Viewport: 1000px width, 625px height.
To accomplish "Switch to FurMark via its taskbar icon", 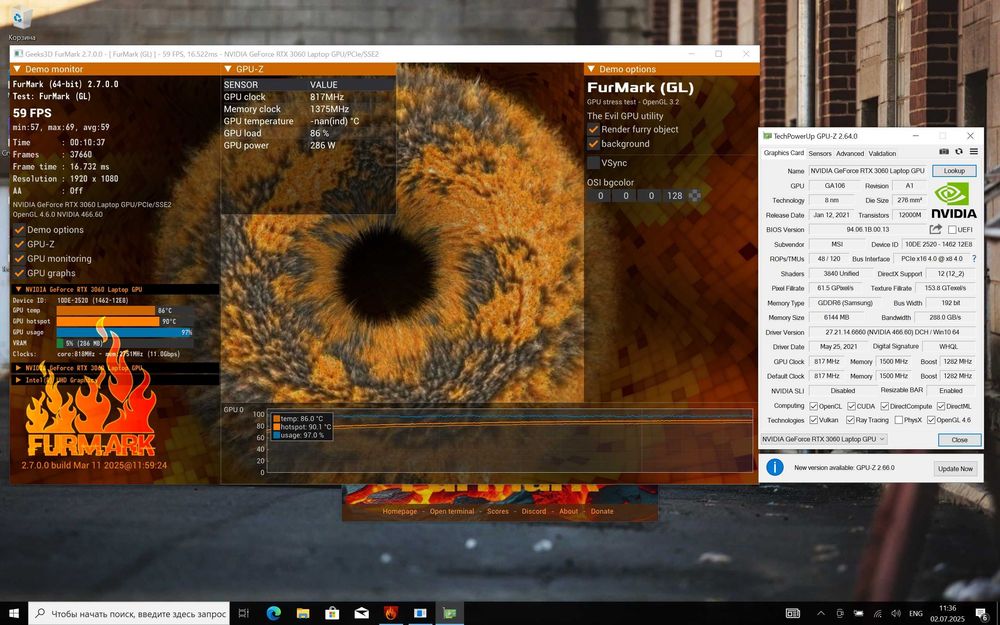I will click(391, 614).
